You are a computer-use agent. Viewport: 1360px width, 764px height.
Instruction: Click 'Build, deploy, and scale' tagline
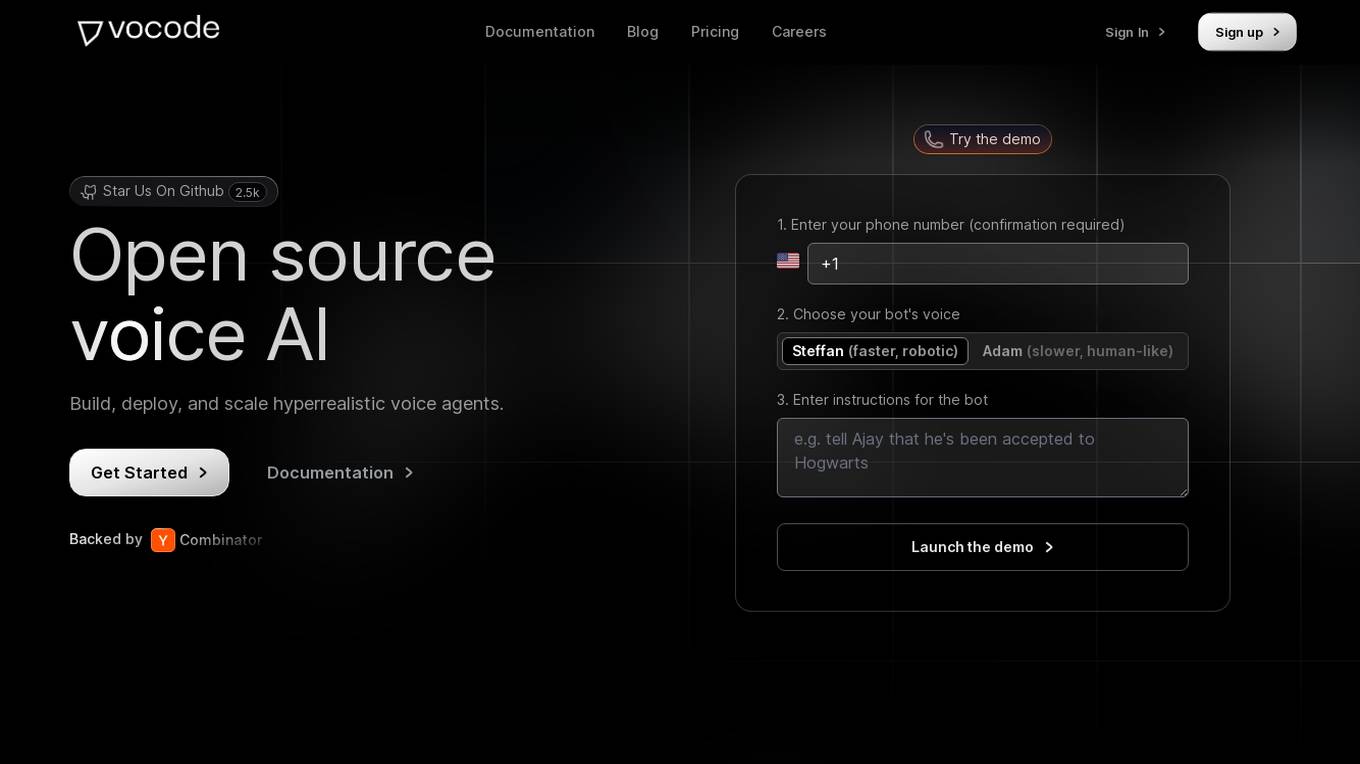287,404
